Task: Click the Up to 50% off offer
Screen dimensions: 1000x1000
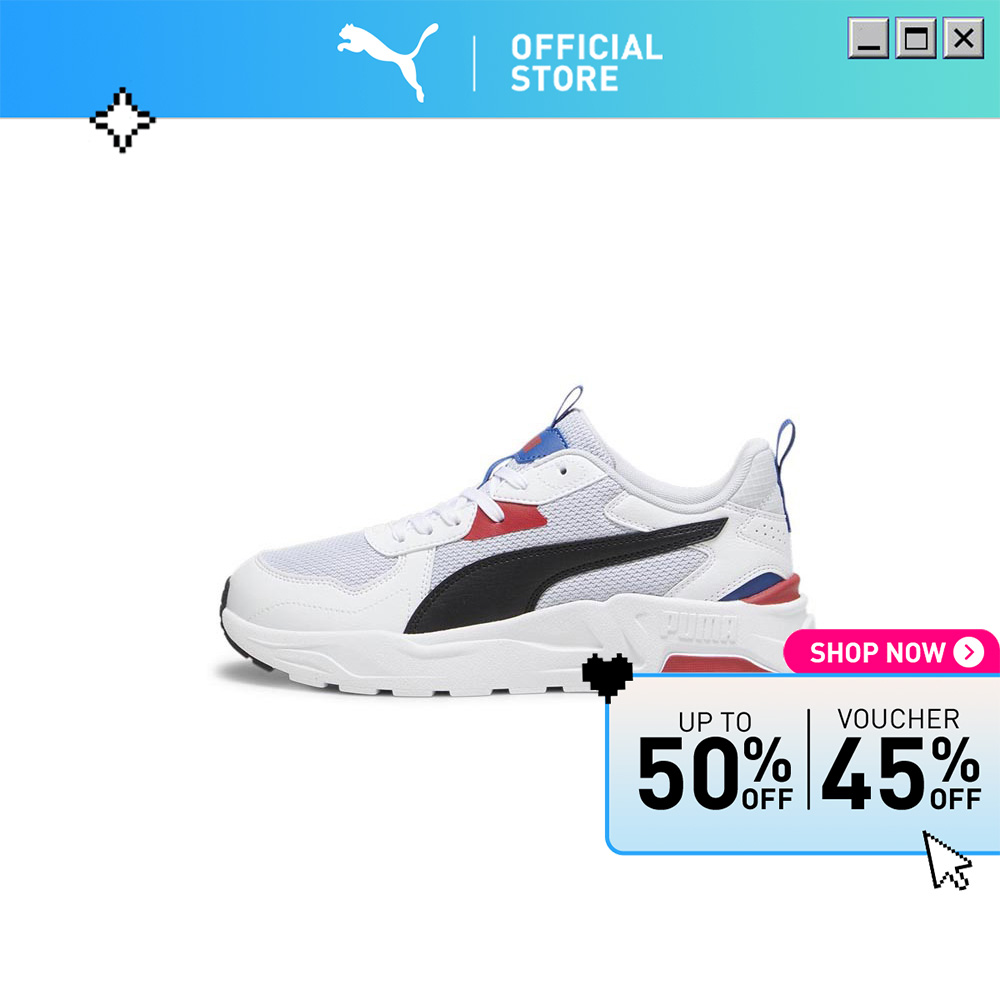Action: tap(715, 761)
